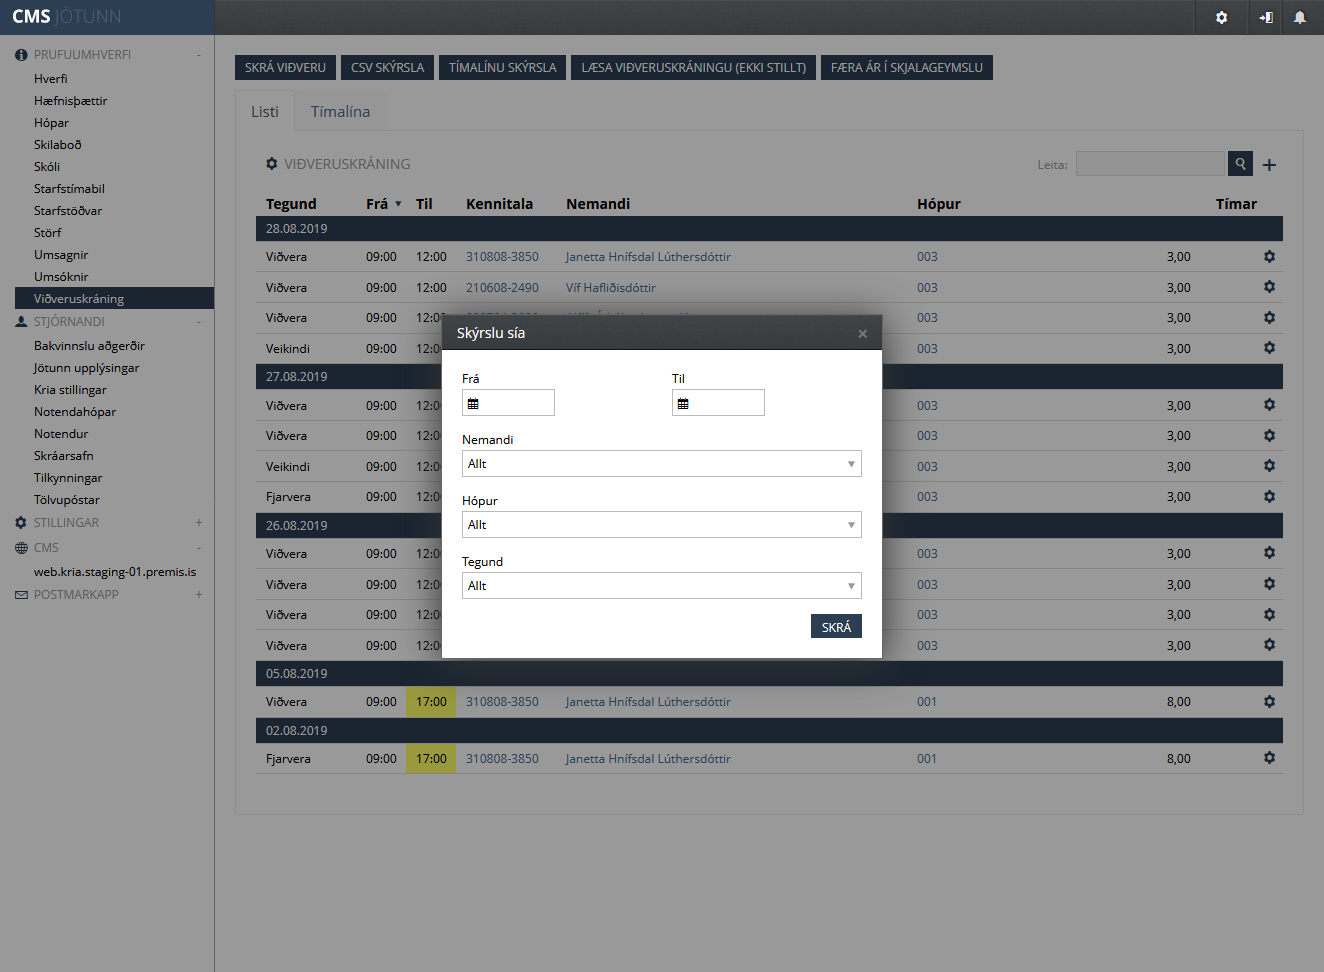The image size is (1324, 972).
Task: Open the Hópur dropdown
Action: pyautogui.click(x=661, y=525)
